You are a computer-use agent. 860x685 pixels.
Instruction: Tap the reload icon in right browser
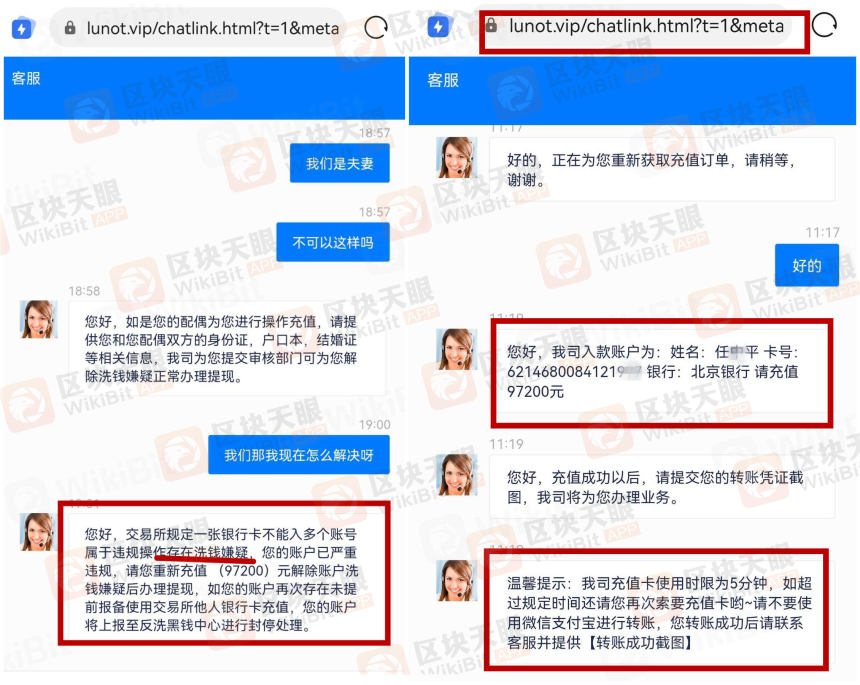824,26
